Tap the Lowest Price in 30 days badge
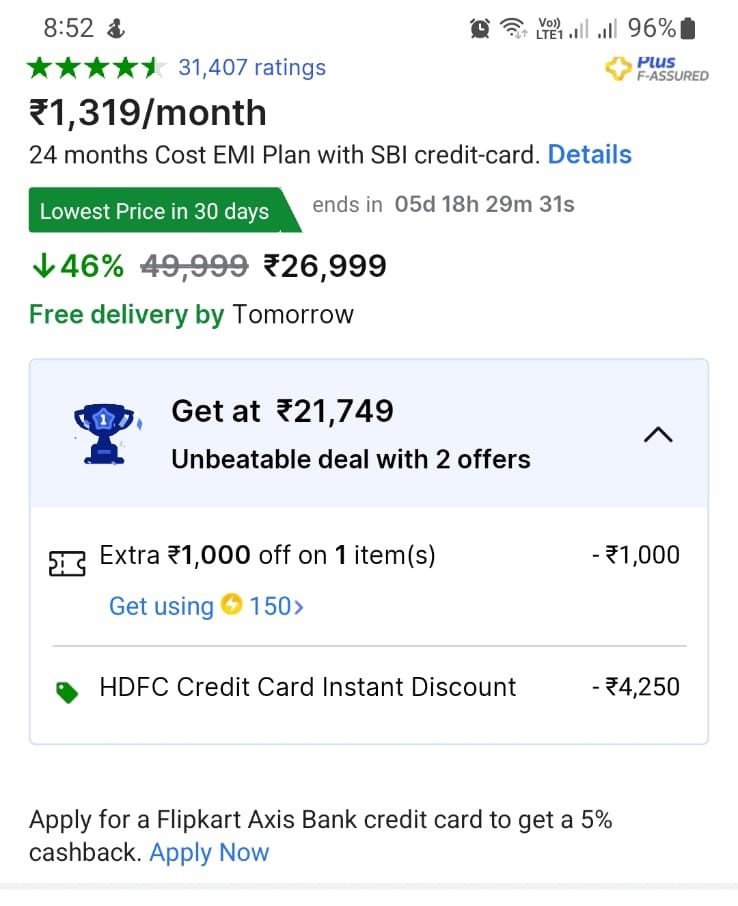This screenshot has height=906, width=738. pos(155,211)
